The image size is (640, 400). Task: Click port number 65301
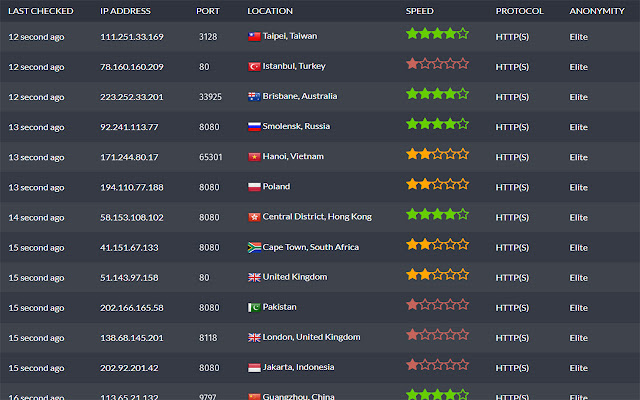[x=211, y=157]
